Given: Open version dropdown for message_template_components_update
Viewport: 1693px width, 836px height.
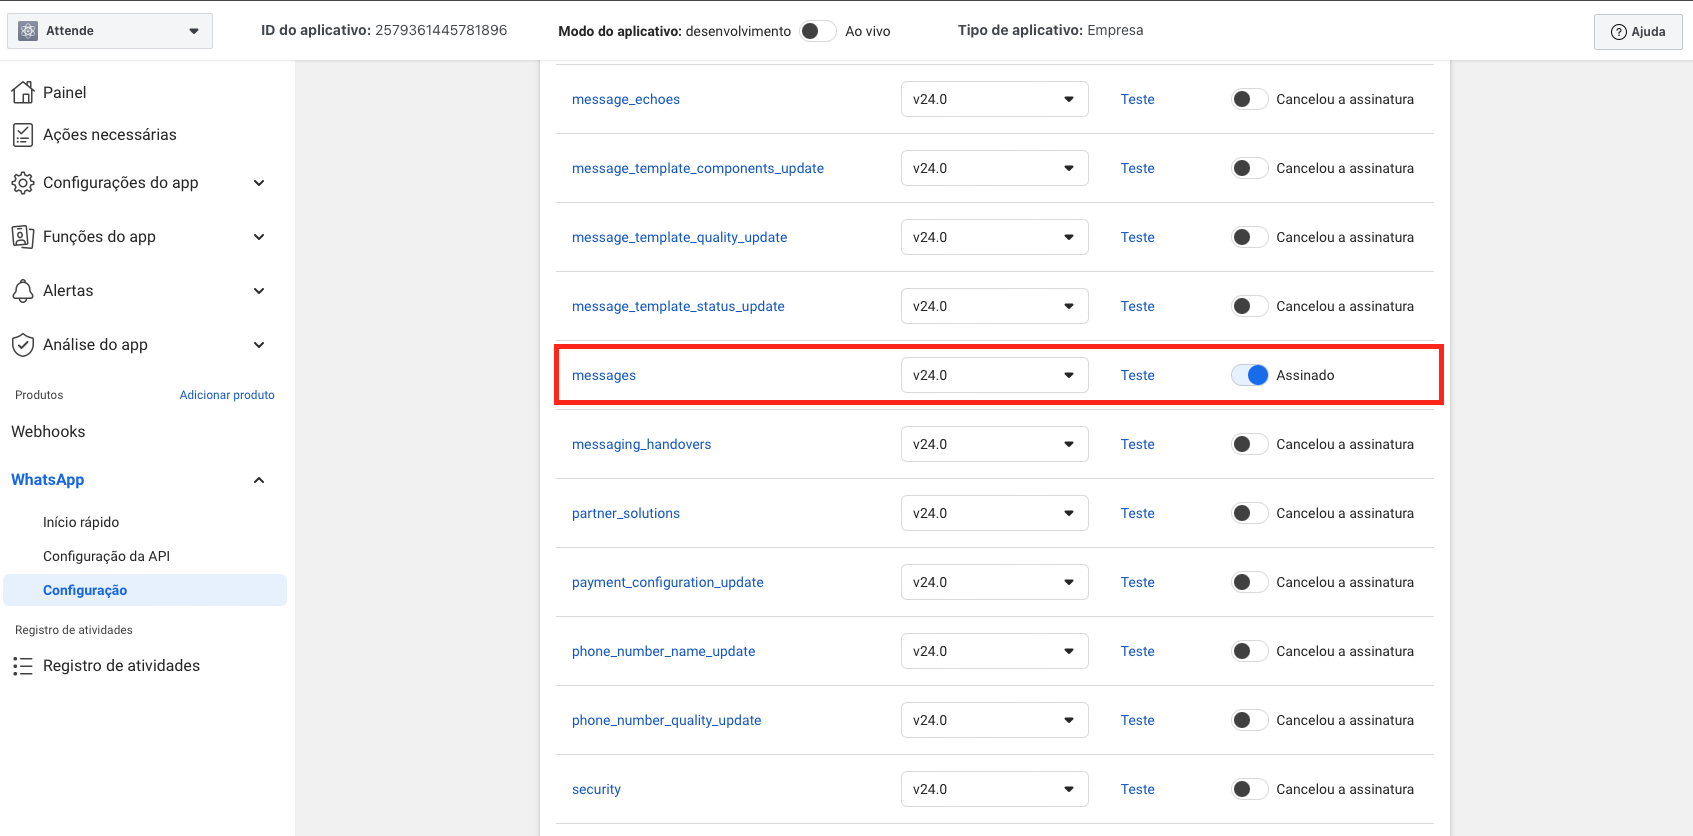Looking at the screenshot, I should (x=994, y=168).
